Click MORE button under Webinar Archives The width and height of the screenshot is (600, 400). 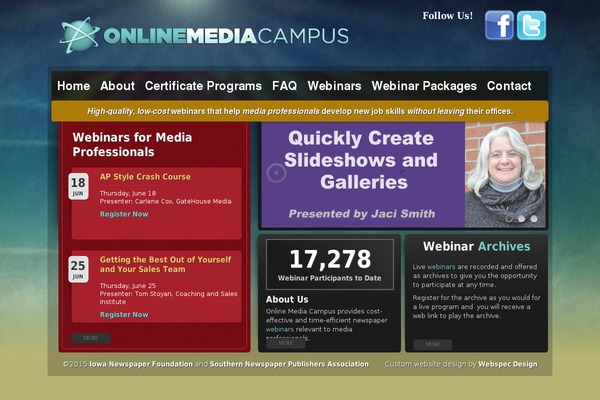[432, 344]
